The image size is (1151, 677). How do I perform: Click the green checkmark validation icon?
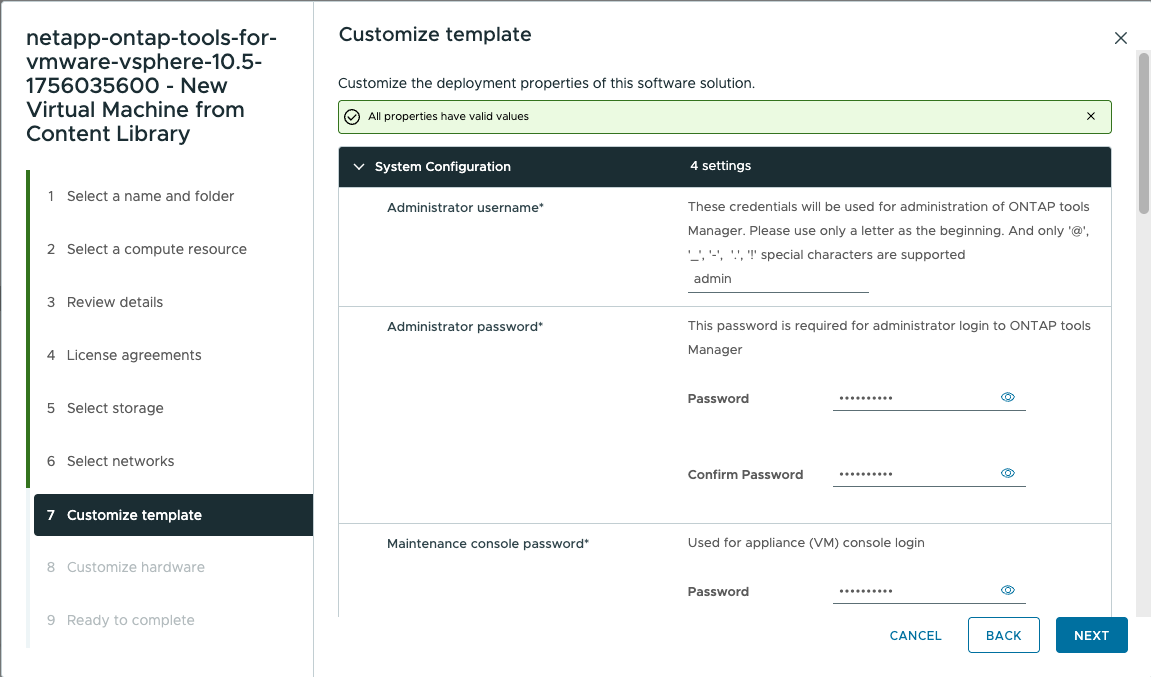click(352, 116)
